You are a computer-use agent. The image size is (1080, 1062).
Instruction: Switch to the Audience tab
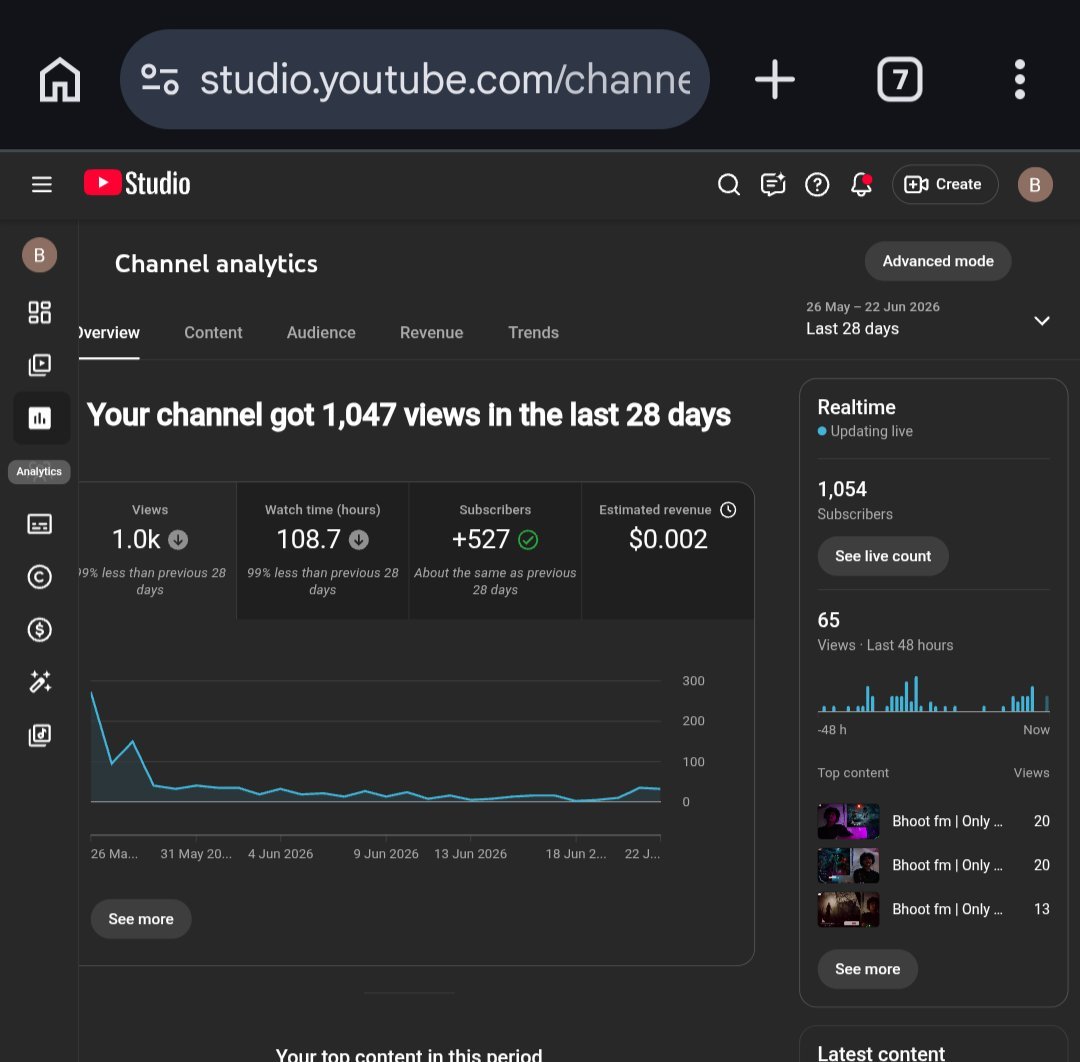tap(321, 333)
